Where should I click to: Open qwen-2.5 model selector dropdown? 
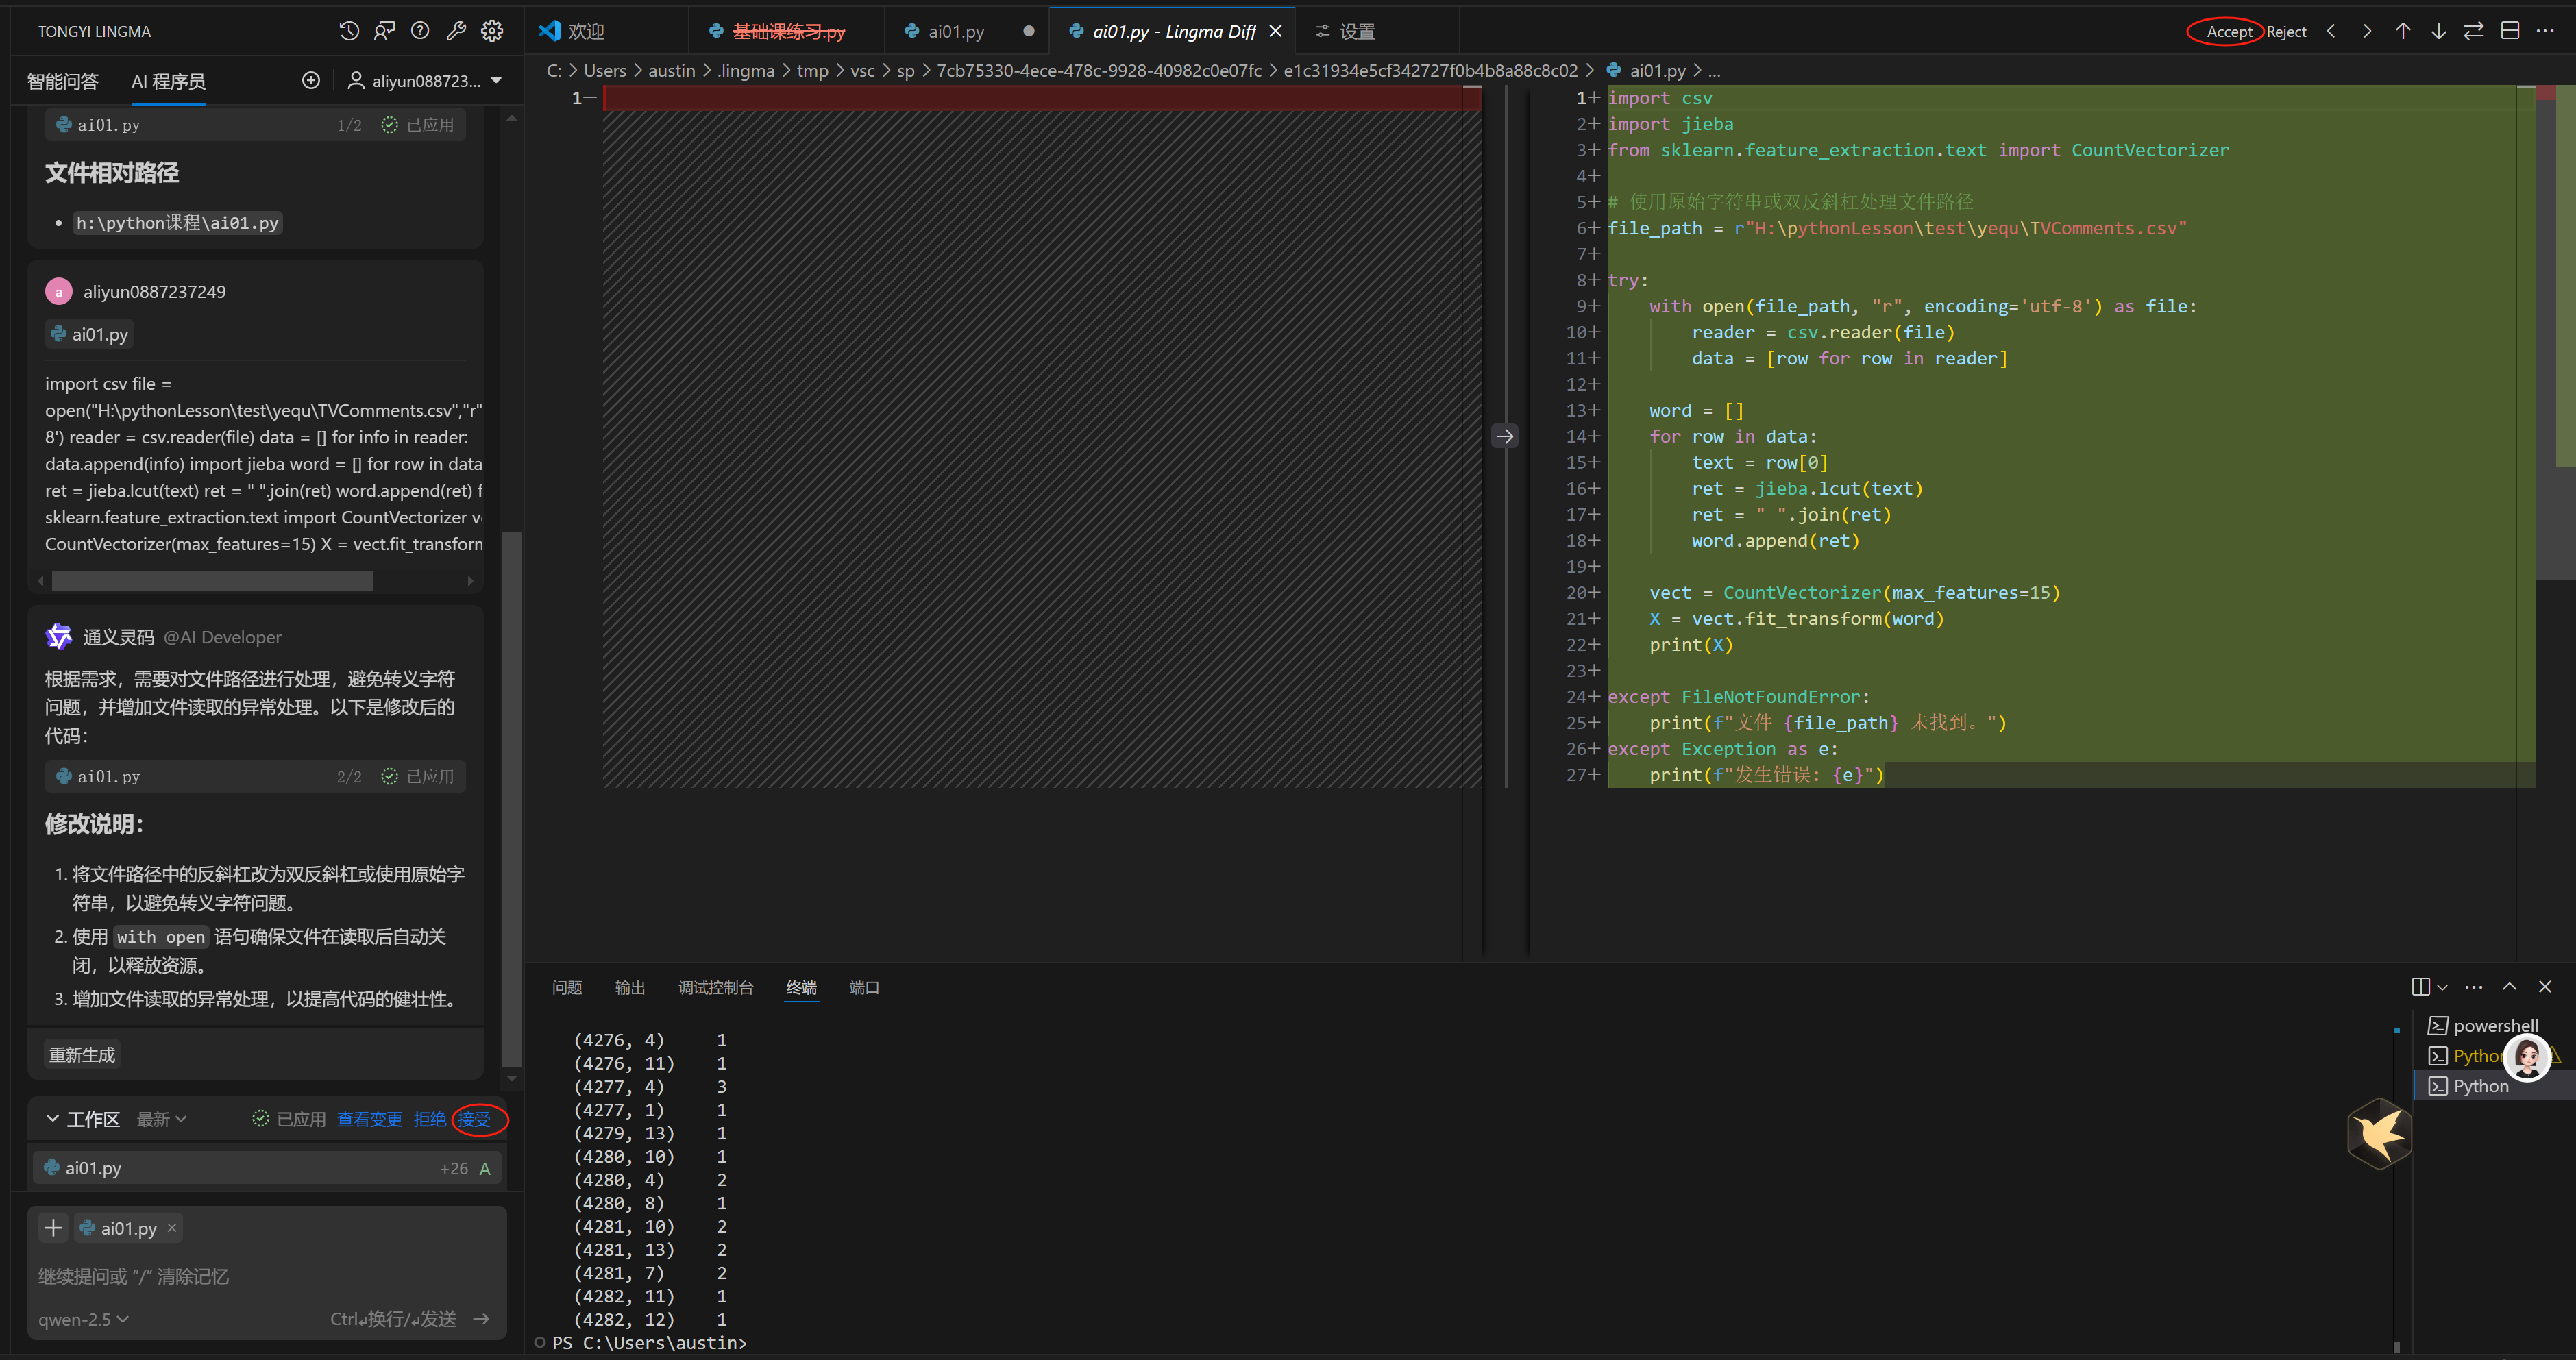pos(83,1319)
